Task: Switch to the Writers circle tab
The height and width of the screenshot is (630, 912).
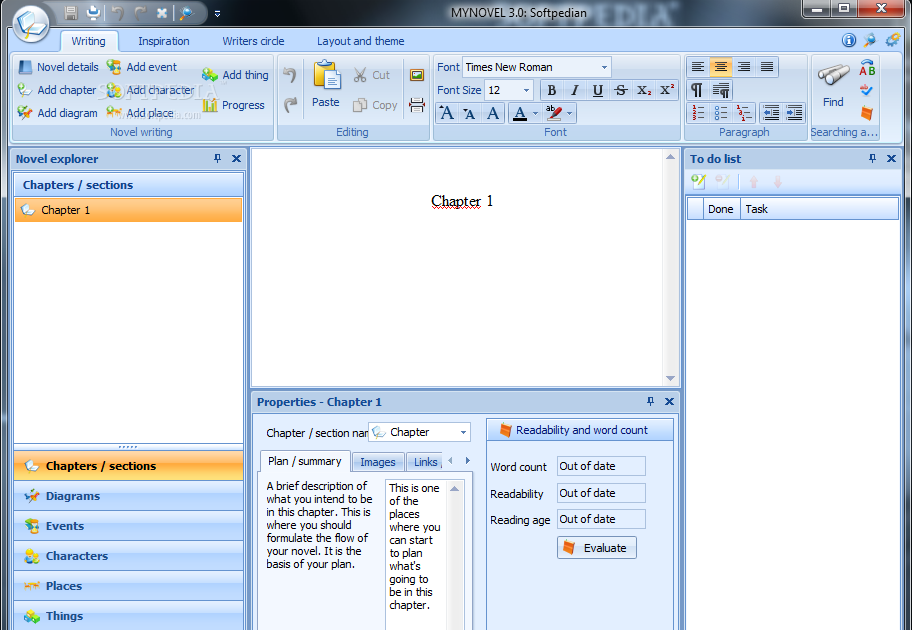Action: tap(253, 41)
